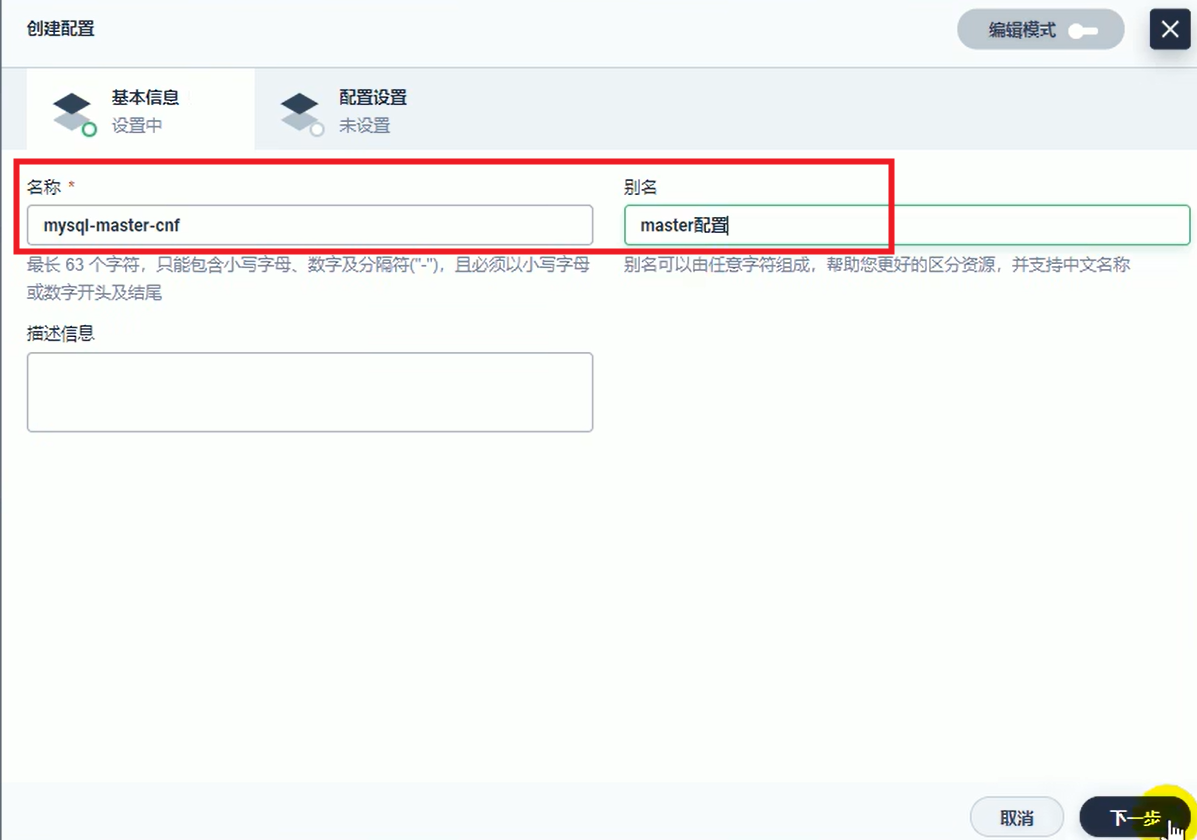Click the 取消 button
Image resolution: width=1197 pixels, height=840 pixels.
1017,818
